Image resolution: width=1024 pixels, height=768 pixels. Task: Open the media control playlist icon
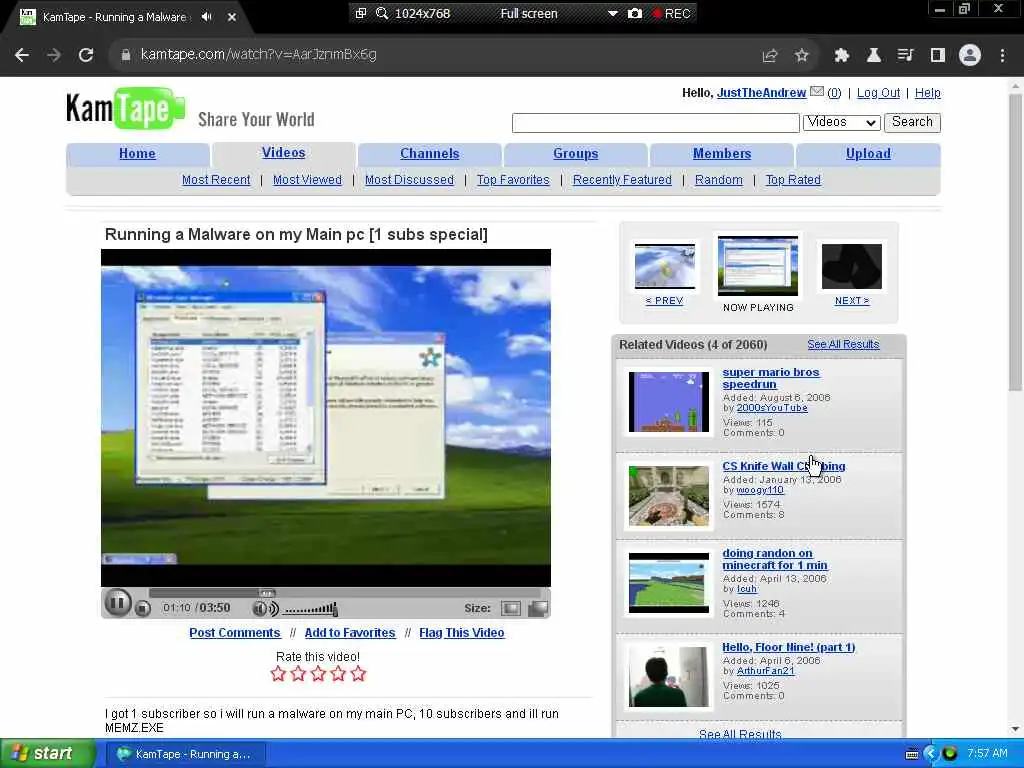[x=905, y=56]
